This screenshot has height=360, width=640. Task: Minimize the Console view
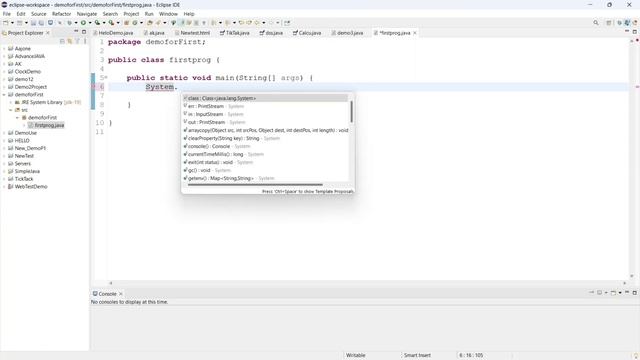[627, 292]
